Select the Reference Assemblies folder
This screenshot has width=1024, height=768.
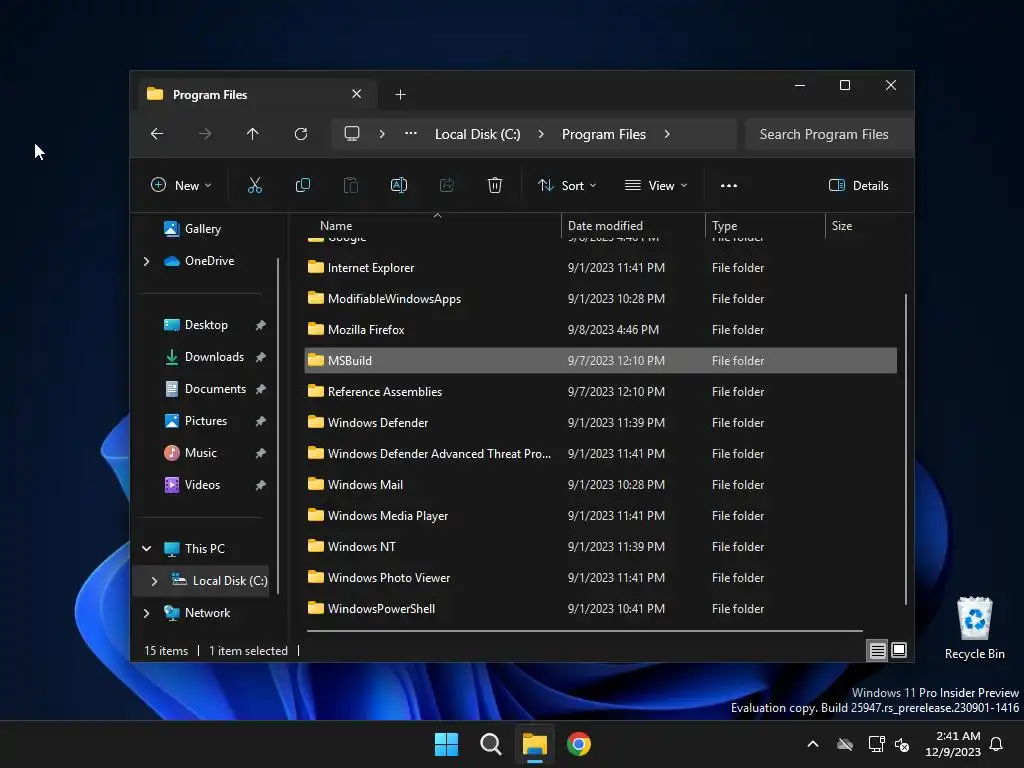tap(600, 392)
